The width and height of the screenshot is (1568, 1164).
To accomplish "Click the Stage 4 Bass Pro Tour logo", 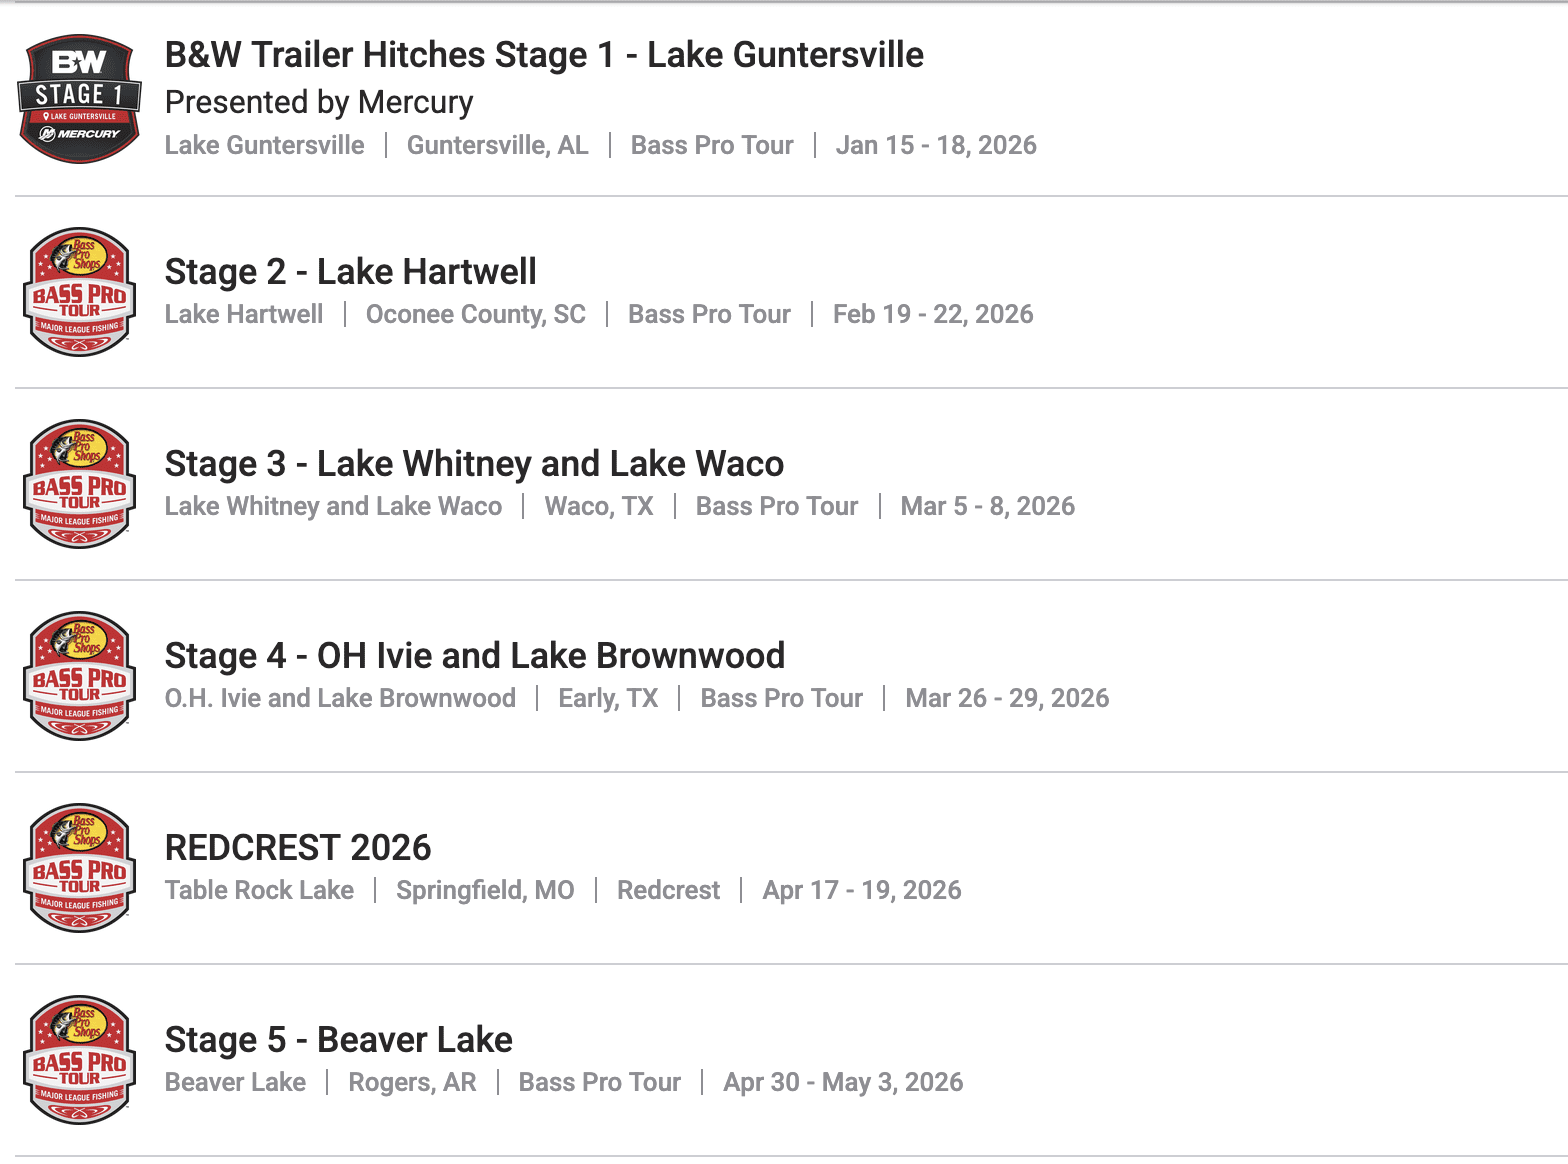I will tap(79, 676).
